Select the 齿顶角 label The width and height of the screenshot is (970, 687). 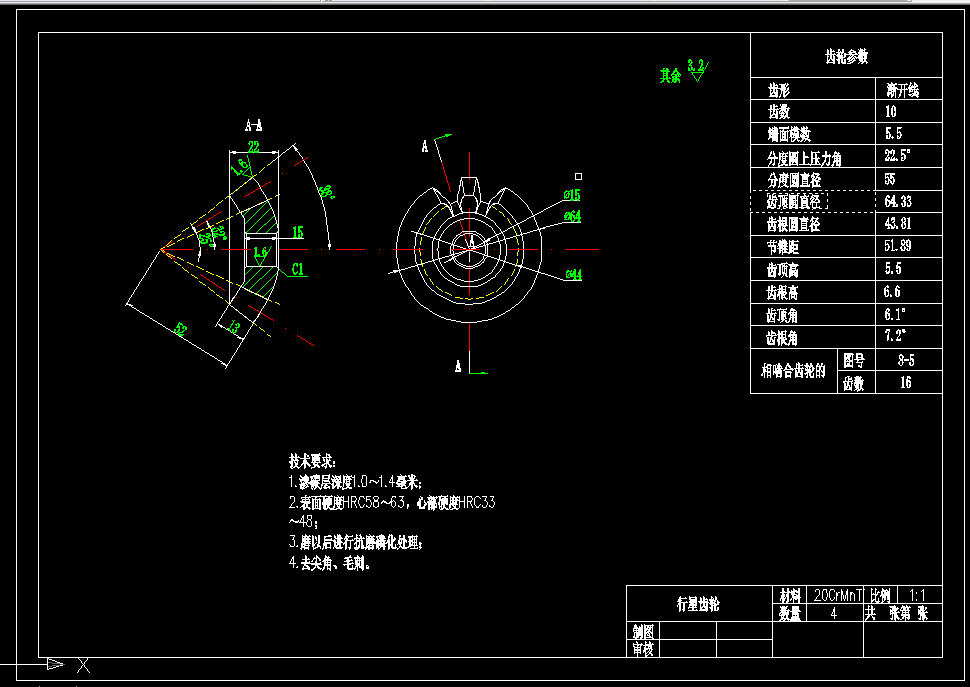(782, 315)
